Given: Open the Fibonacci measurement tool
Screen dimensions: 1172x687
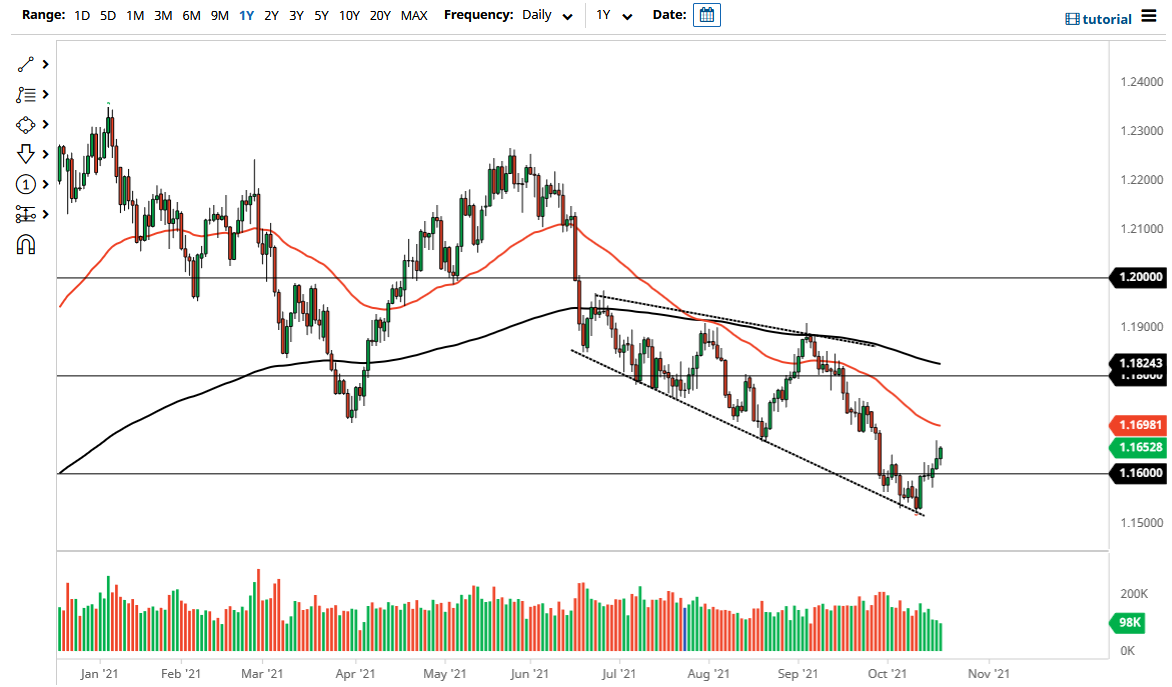Looking at the screenshot, I should 28,214.
